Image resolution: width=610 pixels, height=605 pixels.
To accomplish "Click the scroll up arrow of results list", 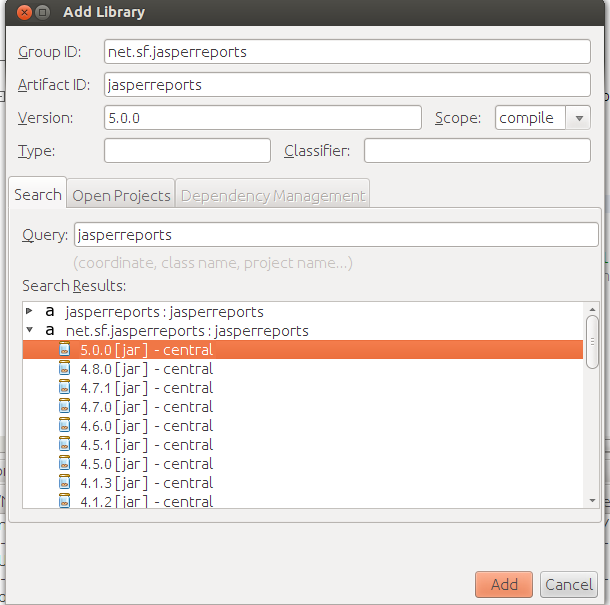I will (x=592, y=309).
